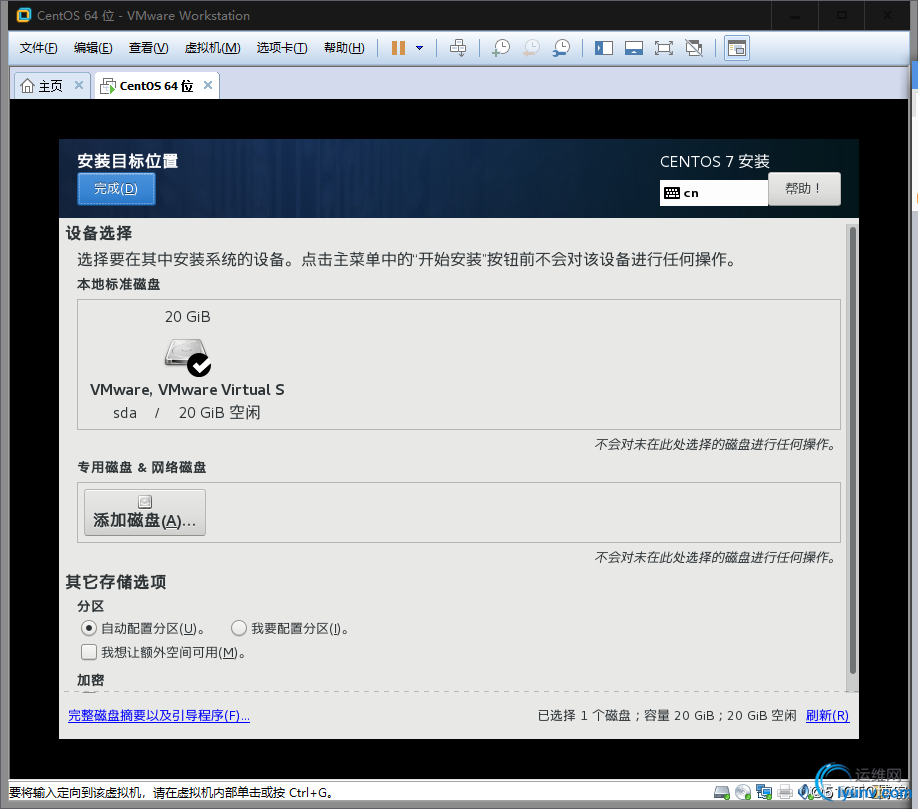This screenshot has height=809, width=918.
Task: Enter full screen mode icon
Action: 663,48
